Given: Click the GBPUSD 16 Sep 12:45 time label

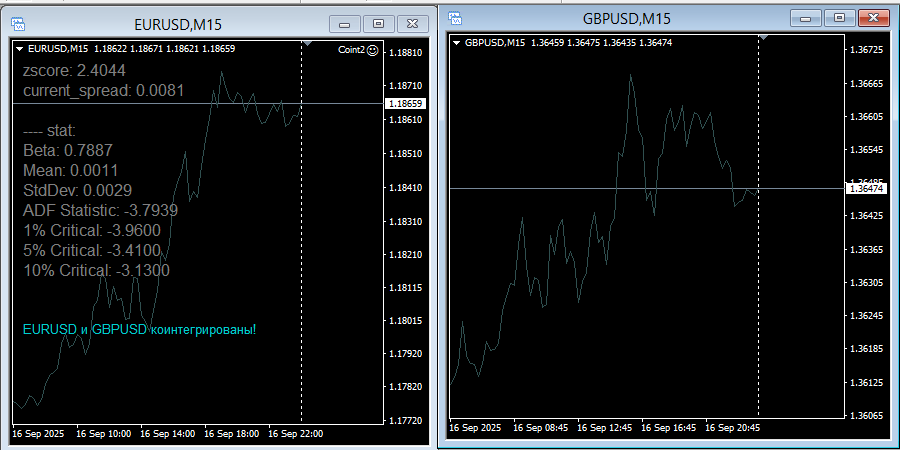Looking at the screenshot, I should [x=604, y=428].
